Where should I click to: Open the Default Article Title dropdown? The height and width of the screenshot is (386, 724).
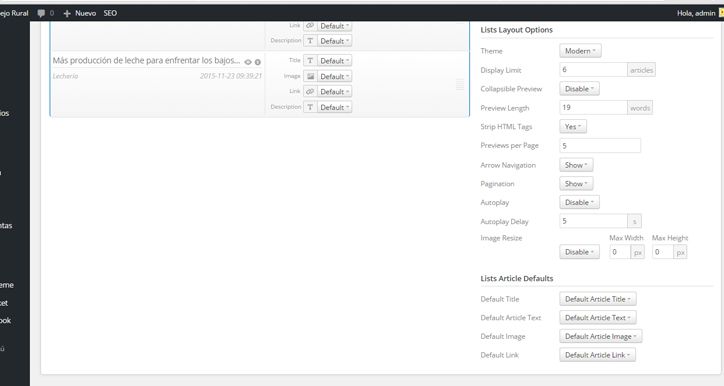(x=597, y=299)
